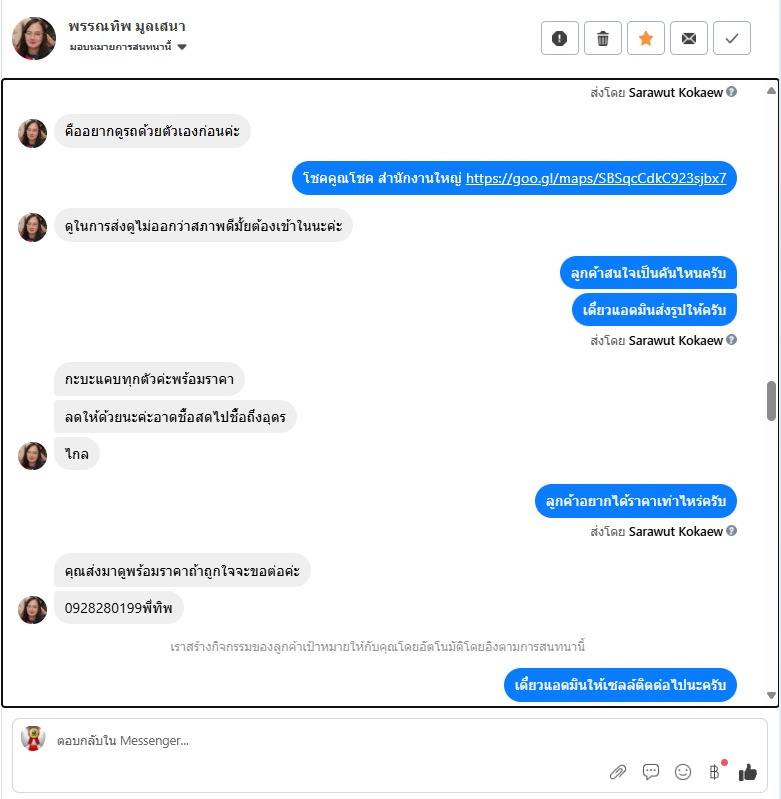Send a thumbs up like
Viewport: 781px width, 799px height.
tap(747, 773)
